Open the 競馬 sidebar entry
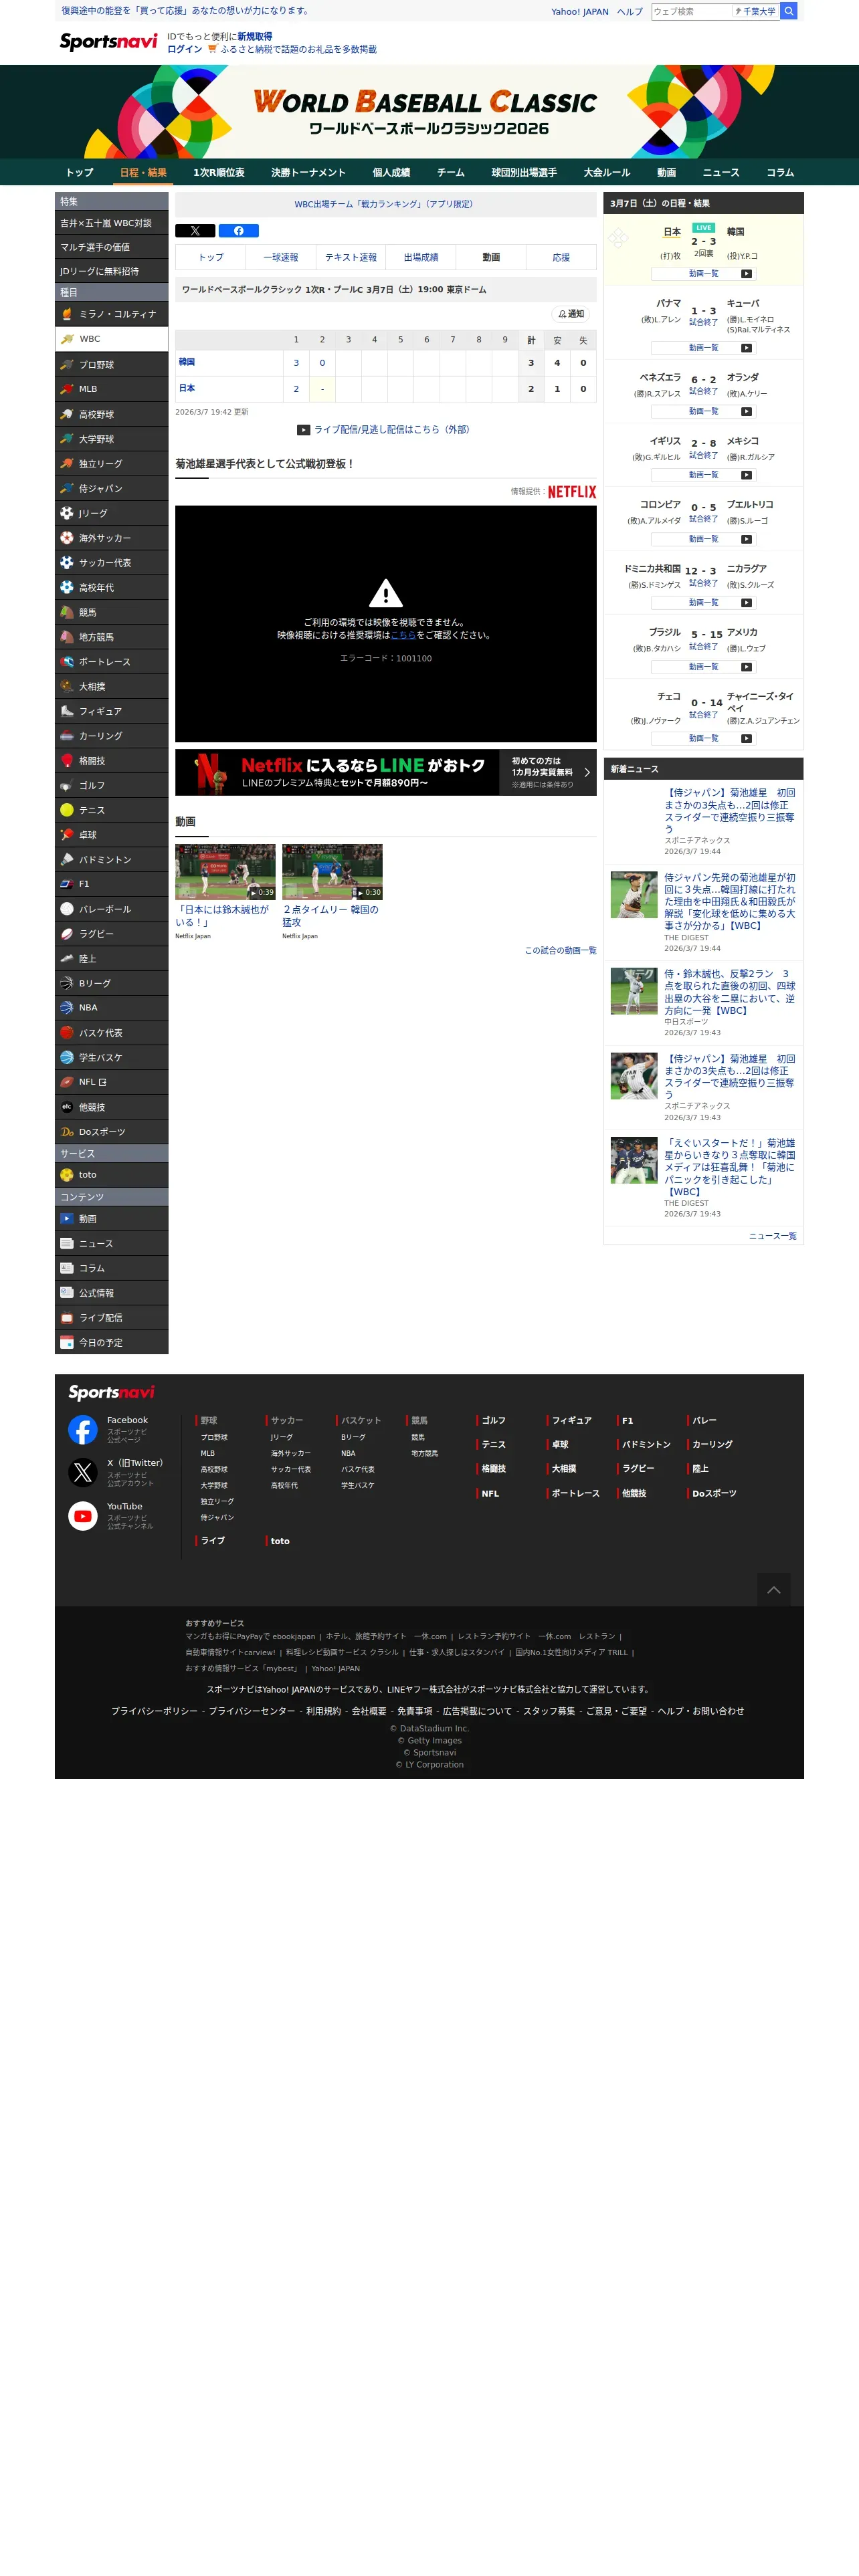This screenshot has height=2576, width=859. (111, 612)
